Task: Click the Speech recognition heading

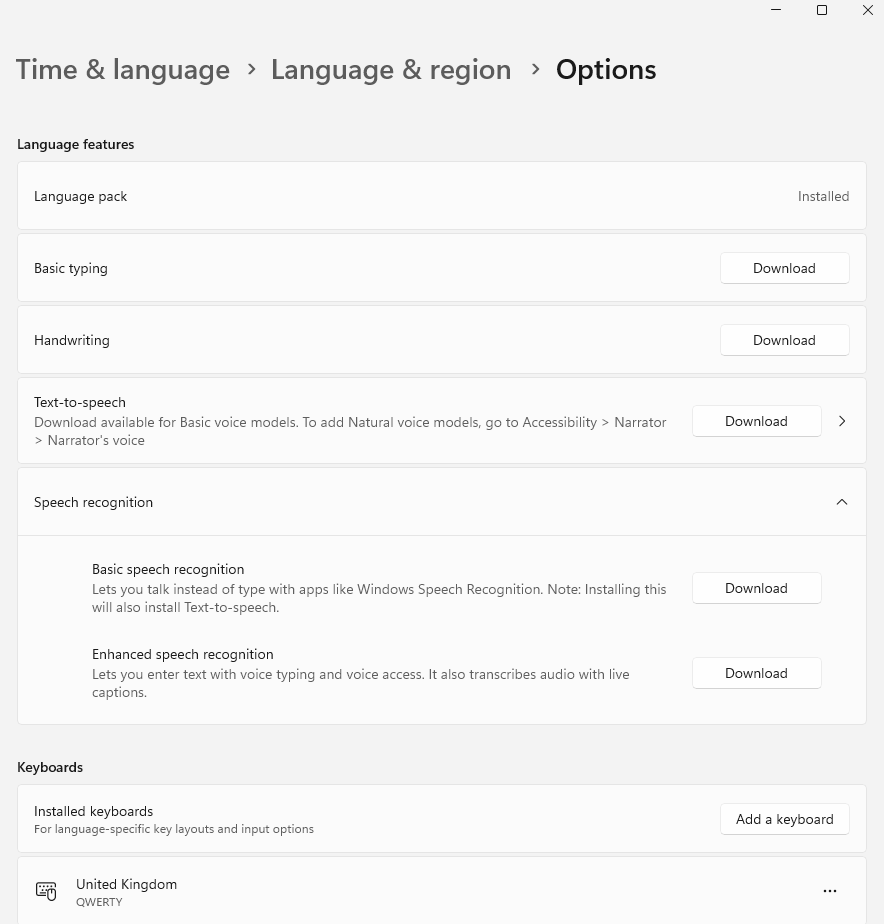Action: (x=93, y=502)
